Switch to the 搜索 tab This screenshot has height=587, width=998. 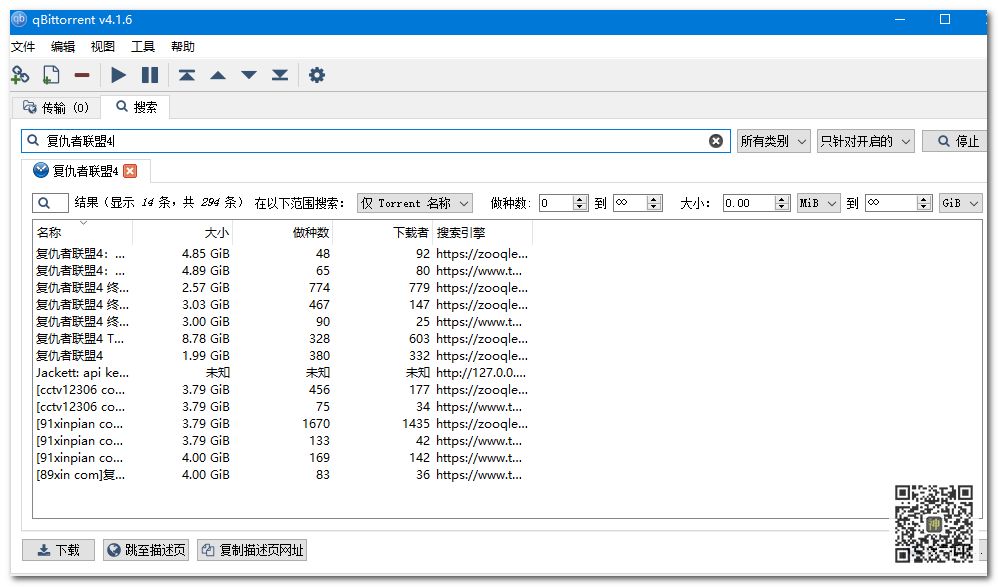[x=136, y=107]
